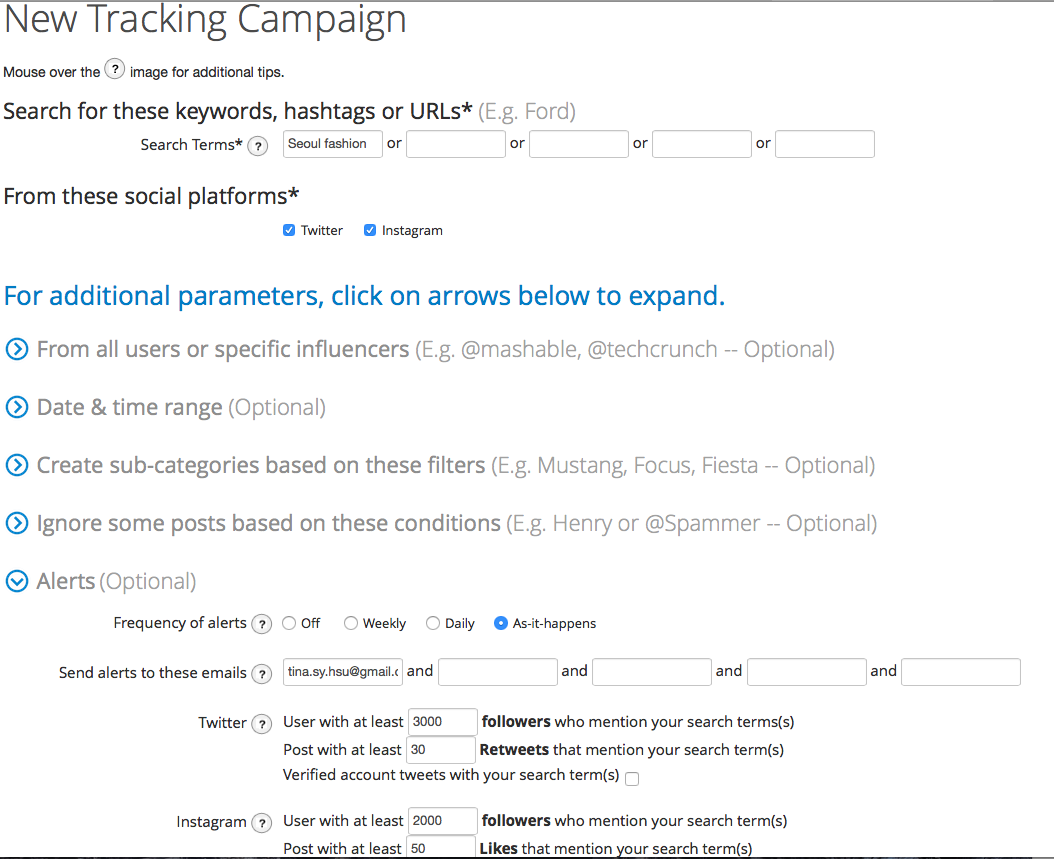The height and width of the screenshot is (859, 1054).
Task: Choose Daily alert frequency option
Action: pyautogui.click(x=432, y=623)
